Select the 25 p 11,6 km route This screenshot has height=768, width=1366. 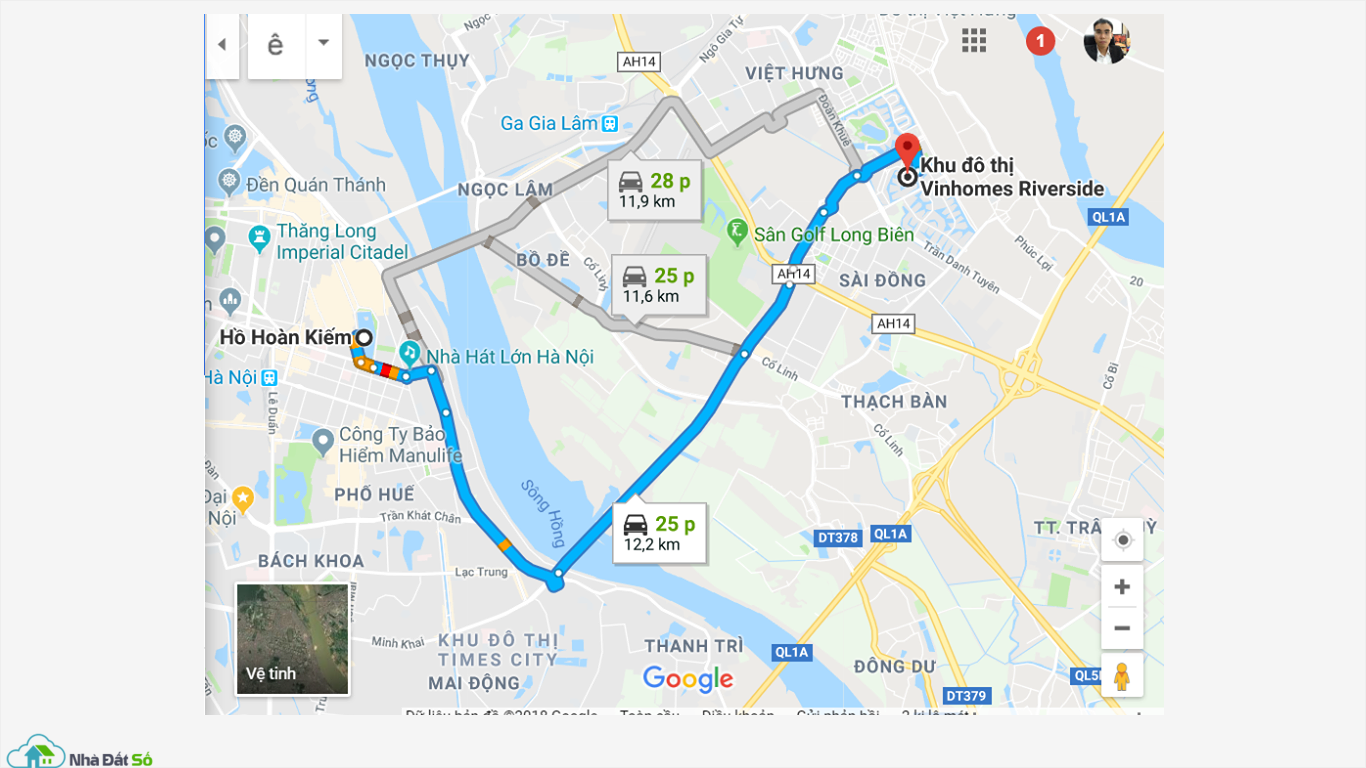coord(659,285)
